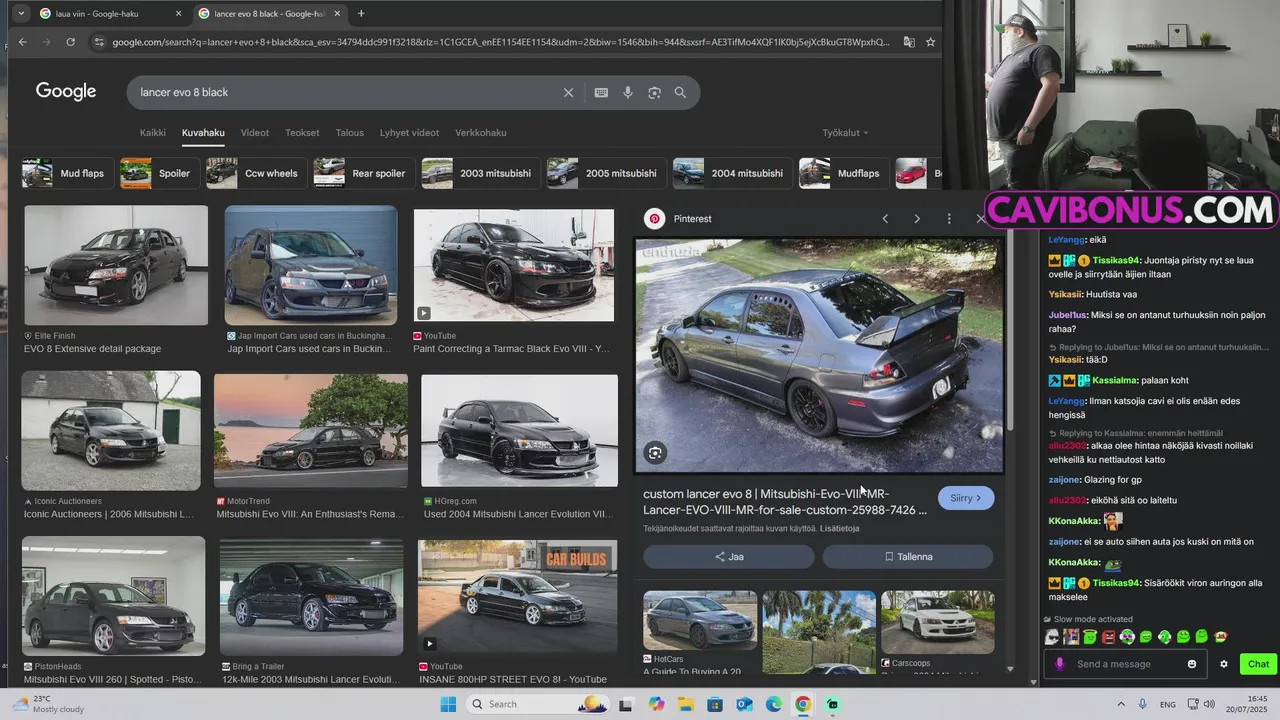The width and height of the screenshot is (1280, 720).
Task: Show previous image in preview panel
Action: click(x=885, y=218)
